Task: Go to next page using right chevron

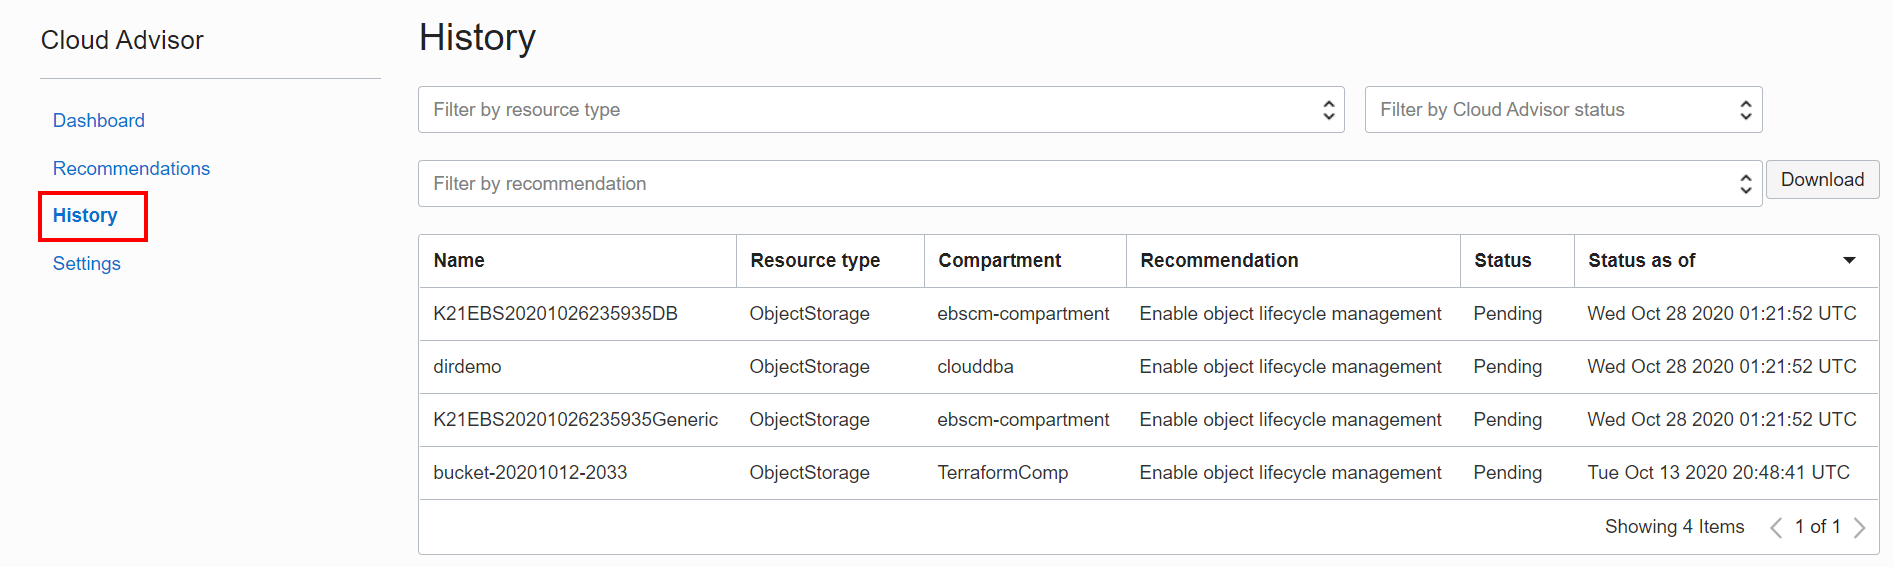Action: (x=1859, y=527)
